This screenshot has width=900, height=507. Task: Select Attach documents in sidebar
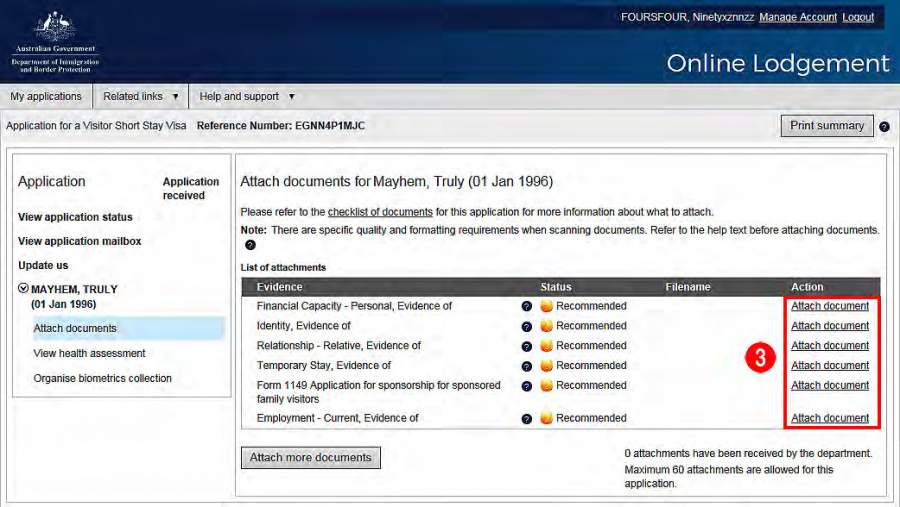pyautogui.click(x=129, y=328)
